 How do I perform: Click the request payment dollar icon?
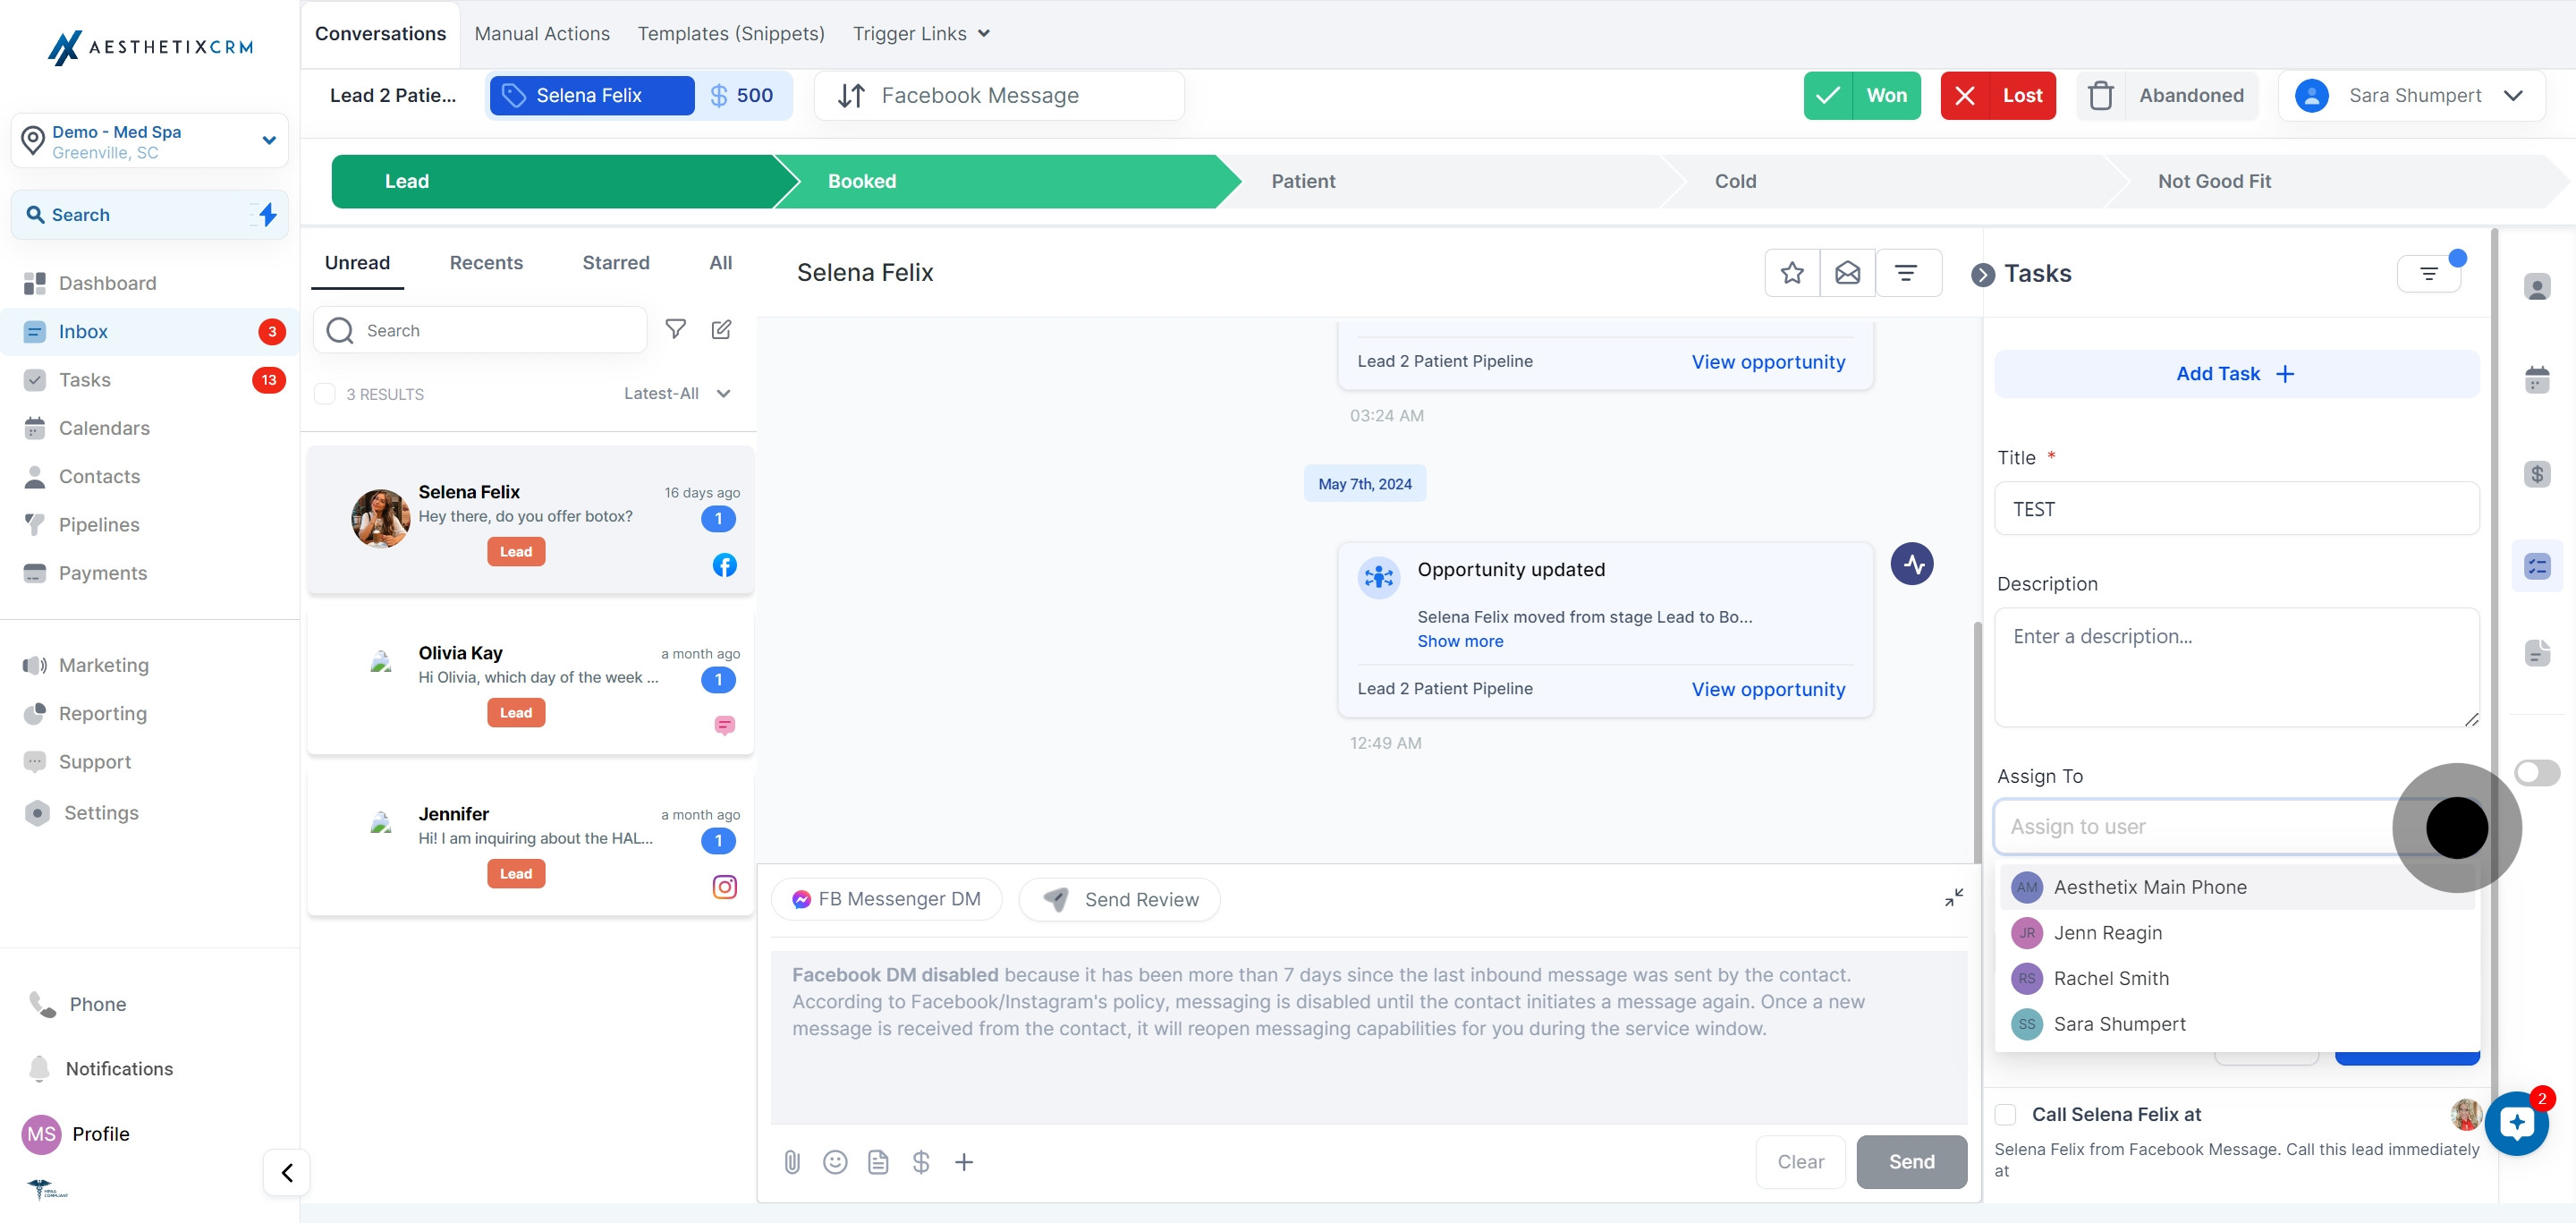(x=921, y=1162)
